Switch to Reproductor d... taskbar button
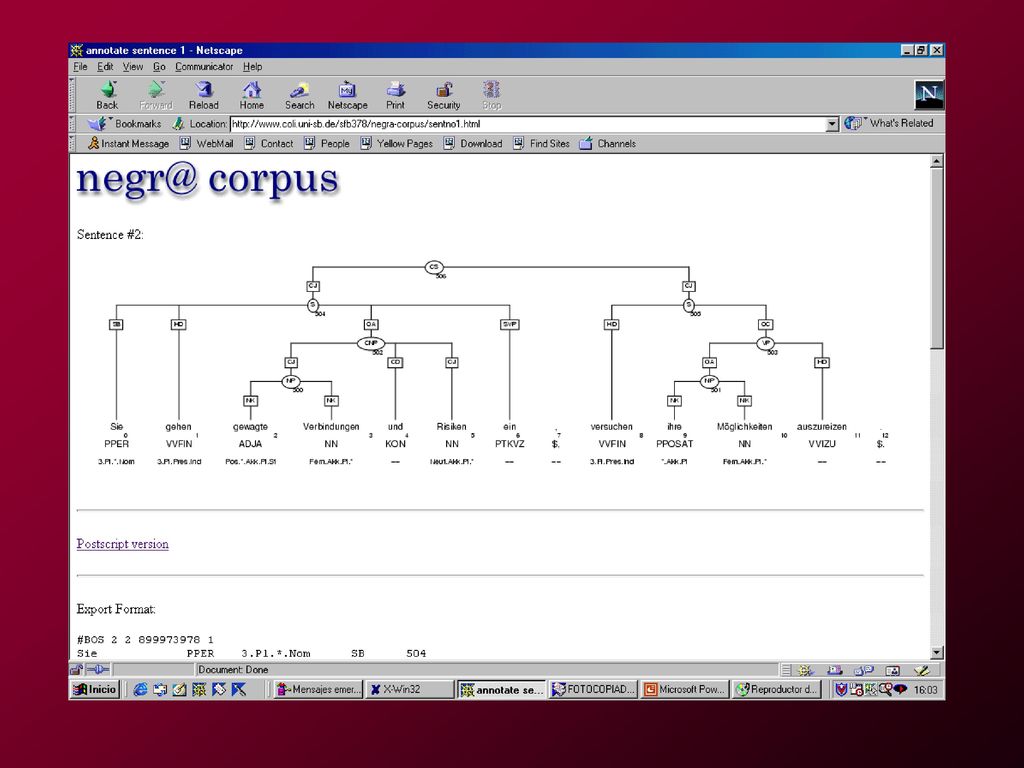This screenshot has width=1024, height=768. coord(776,690)
